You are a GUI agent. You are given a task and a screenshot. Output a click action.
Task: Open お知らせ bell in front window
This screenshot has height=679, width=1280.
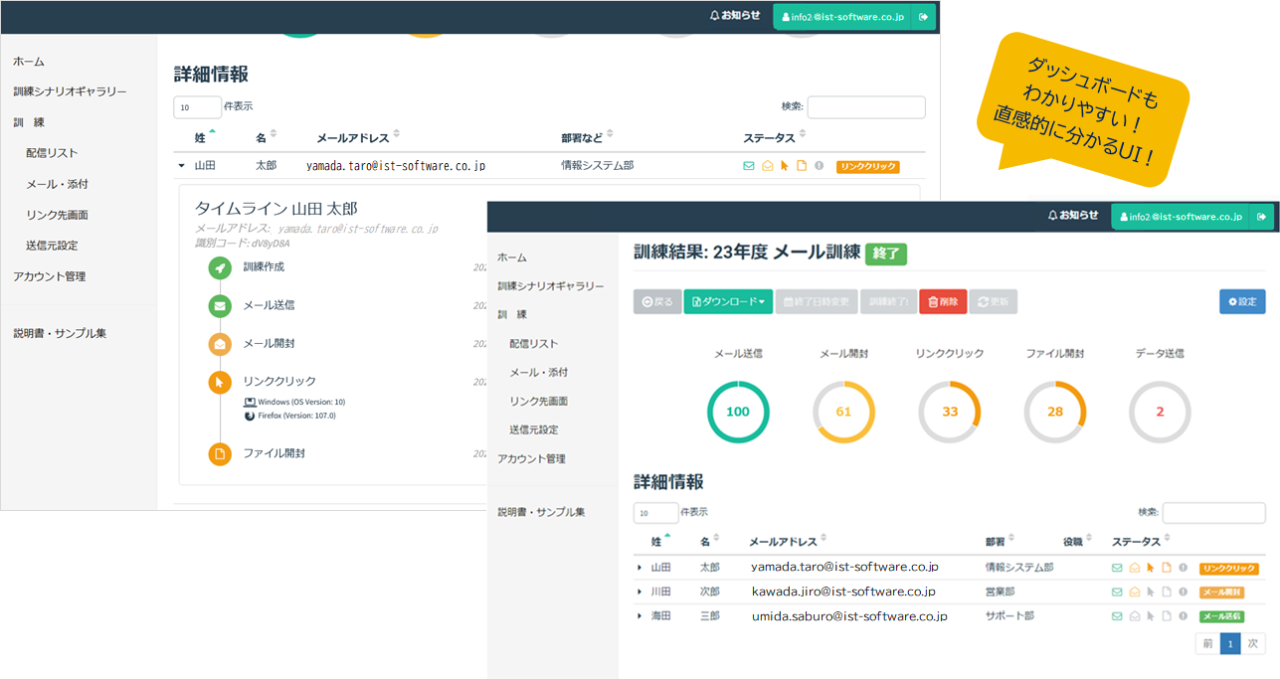tap(1072, 215)
